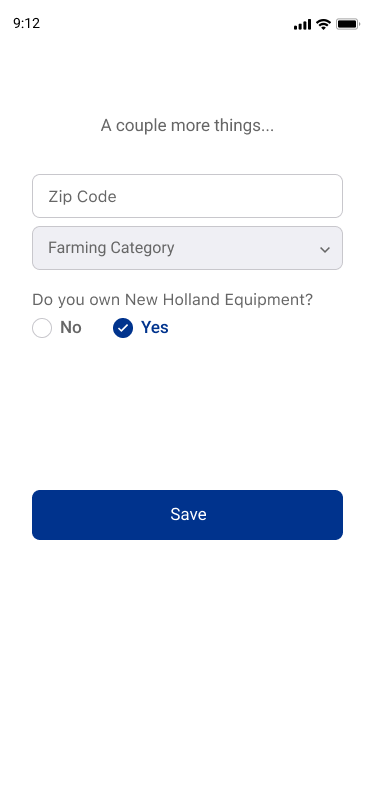Open the Farming Category dropdown
Image resolution: width=375 pixels, height=812 pixels.
tap(188, 248)
